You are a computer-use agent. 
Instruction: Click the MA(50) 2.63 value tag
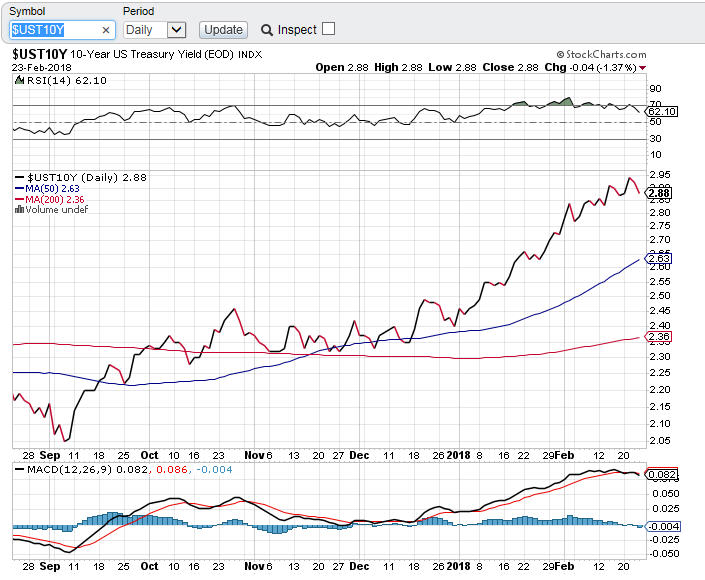click(x=659, y=258)
